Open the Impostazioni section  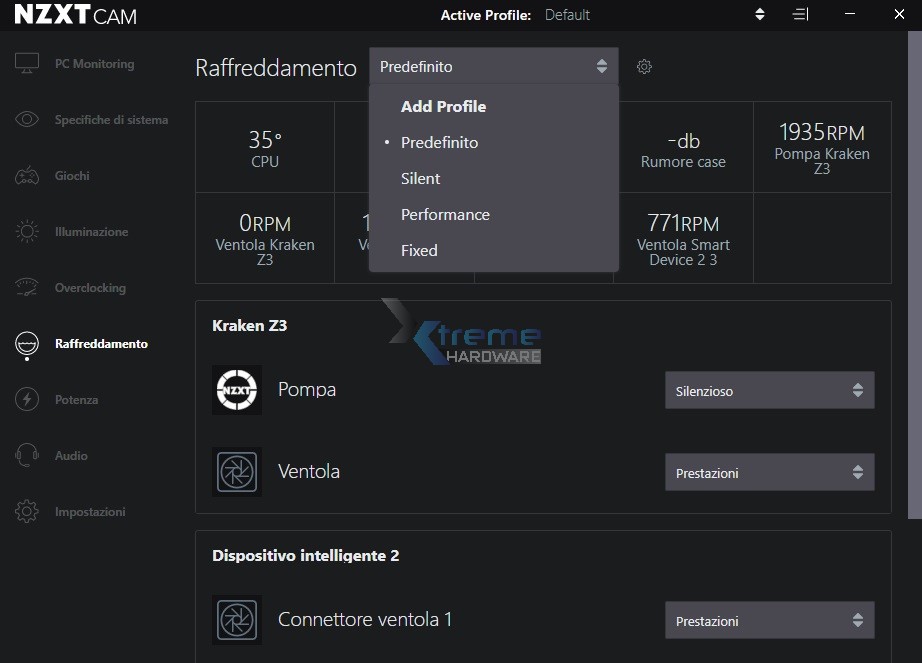point(90,512)
